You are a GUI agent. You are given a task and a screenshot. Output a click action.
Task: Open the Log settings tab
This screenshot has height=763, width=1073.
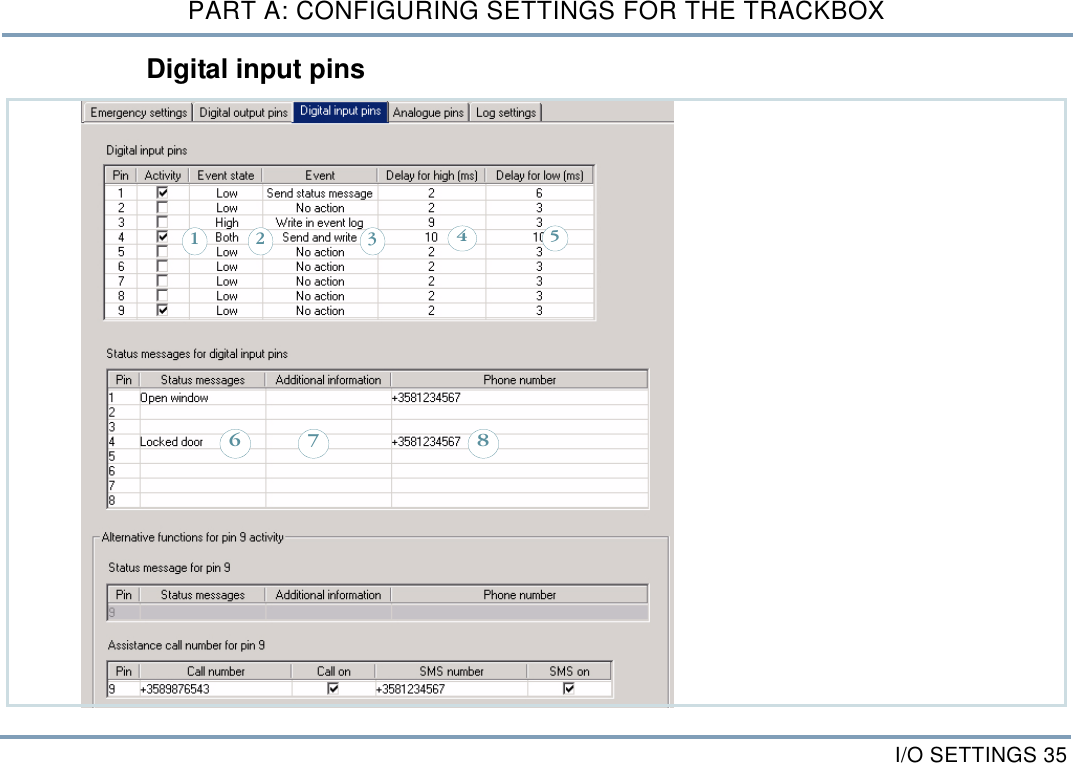(506, 112)
